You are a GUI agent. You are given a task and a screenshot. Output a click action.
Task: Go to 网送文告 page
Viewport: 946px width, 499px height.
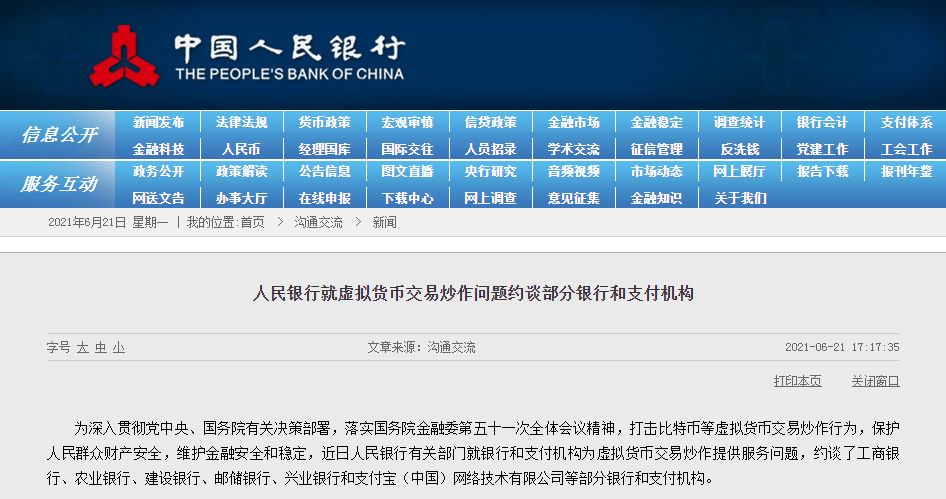click(x=158, y=198)
